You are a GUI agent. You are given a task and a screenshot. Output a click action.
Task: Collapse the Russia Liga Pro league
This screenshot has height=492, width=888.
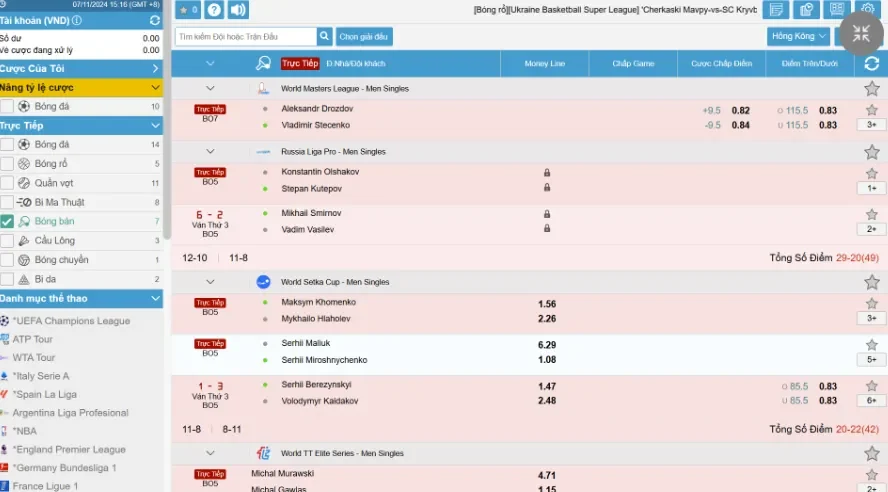click(x=210, y=152)
